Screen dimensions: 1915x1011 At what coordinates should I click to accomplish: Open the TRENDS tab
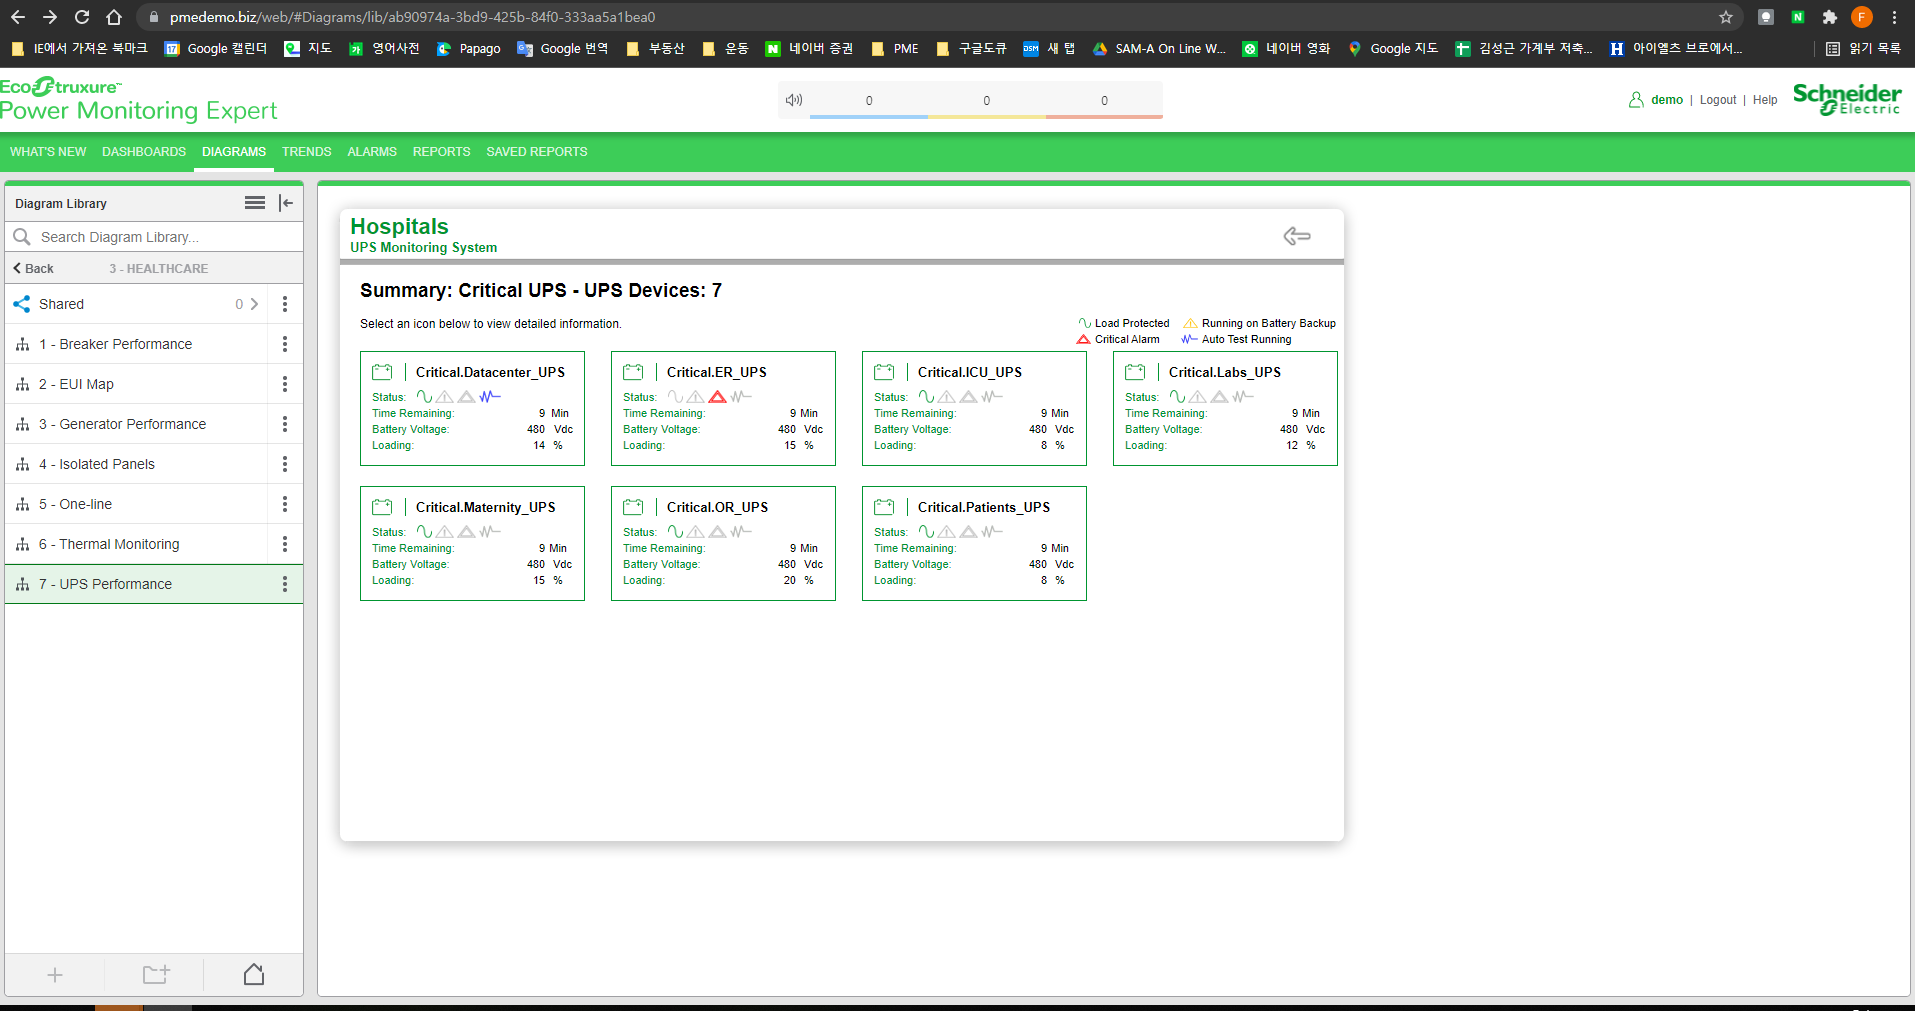tap(306, 152)
